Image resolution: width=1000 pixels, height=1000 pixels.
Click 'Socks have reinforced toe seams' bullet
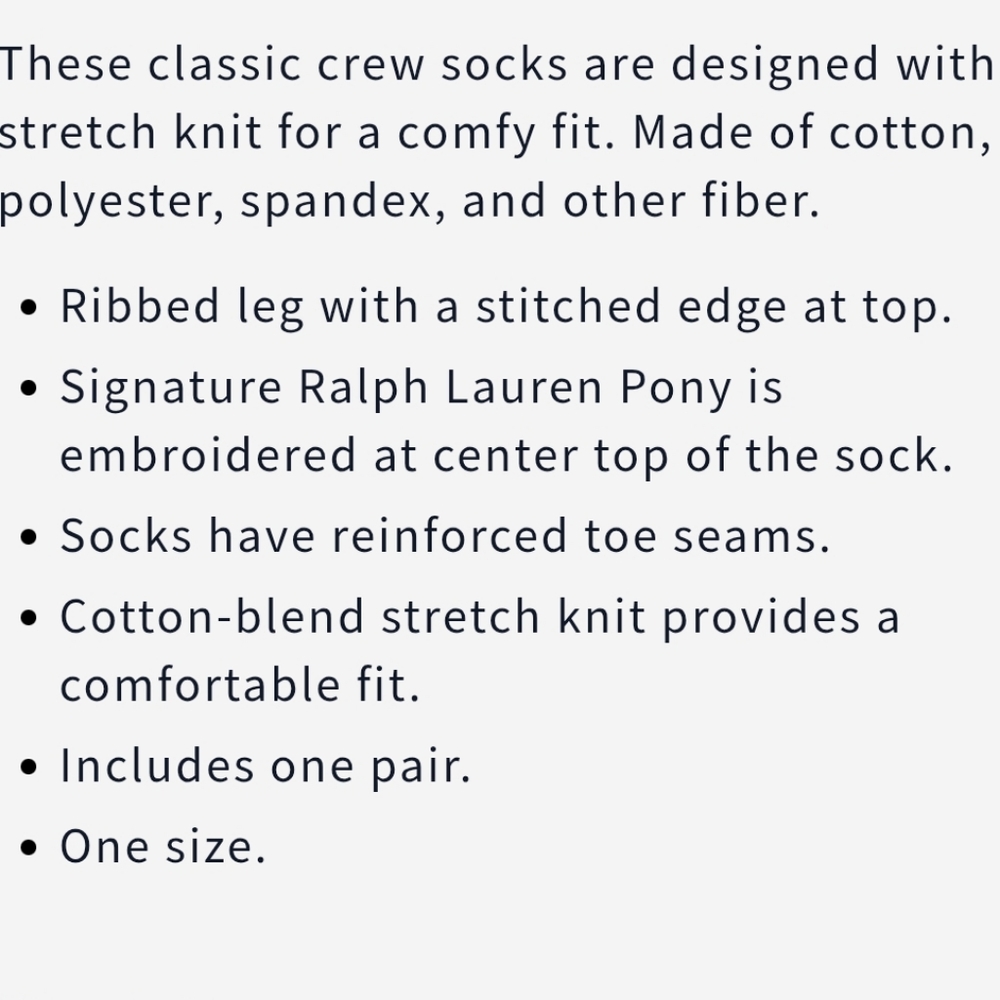coord(445,536)
